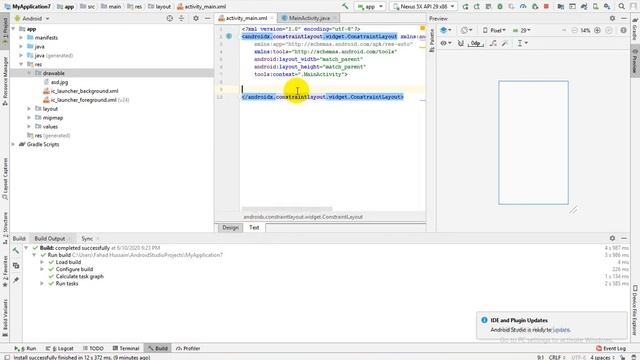Open the Event Log button
Image resolution: width=640 pixels, height=360 pixels.
(x=611, y=349)
